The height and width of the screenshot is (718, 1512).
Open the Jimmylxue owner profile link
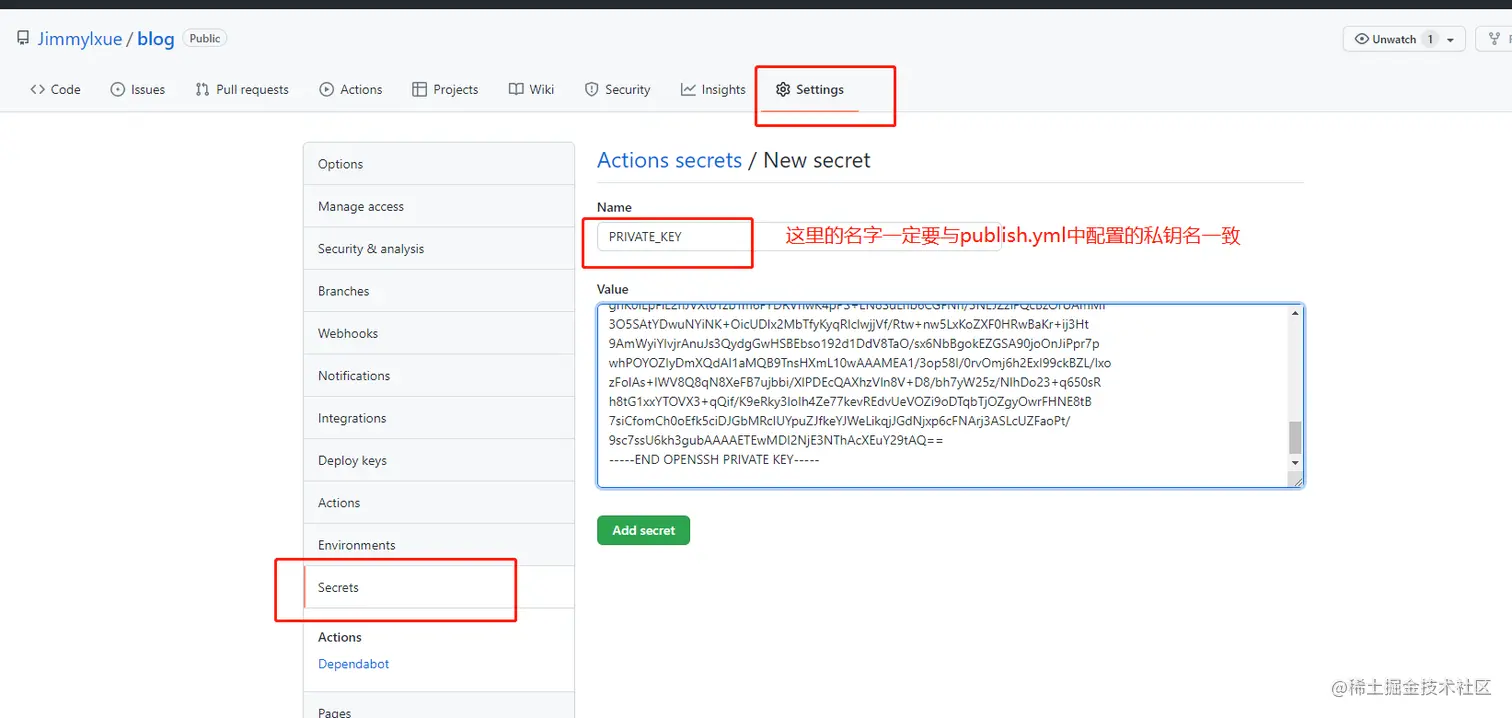tap(79, 39)
